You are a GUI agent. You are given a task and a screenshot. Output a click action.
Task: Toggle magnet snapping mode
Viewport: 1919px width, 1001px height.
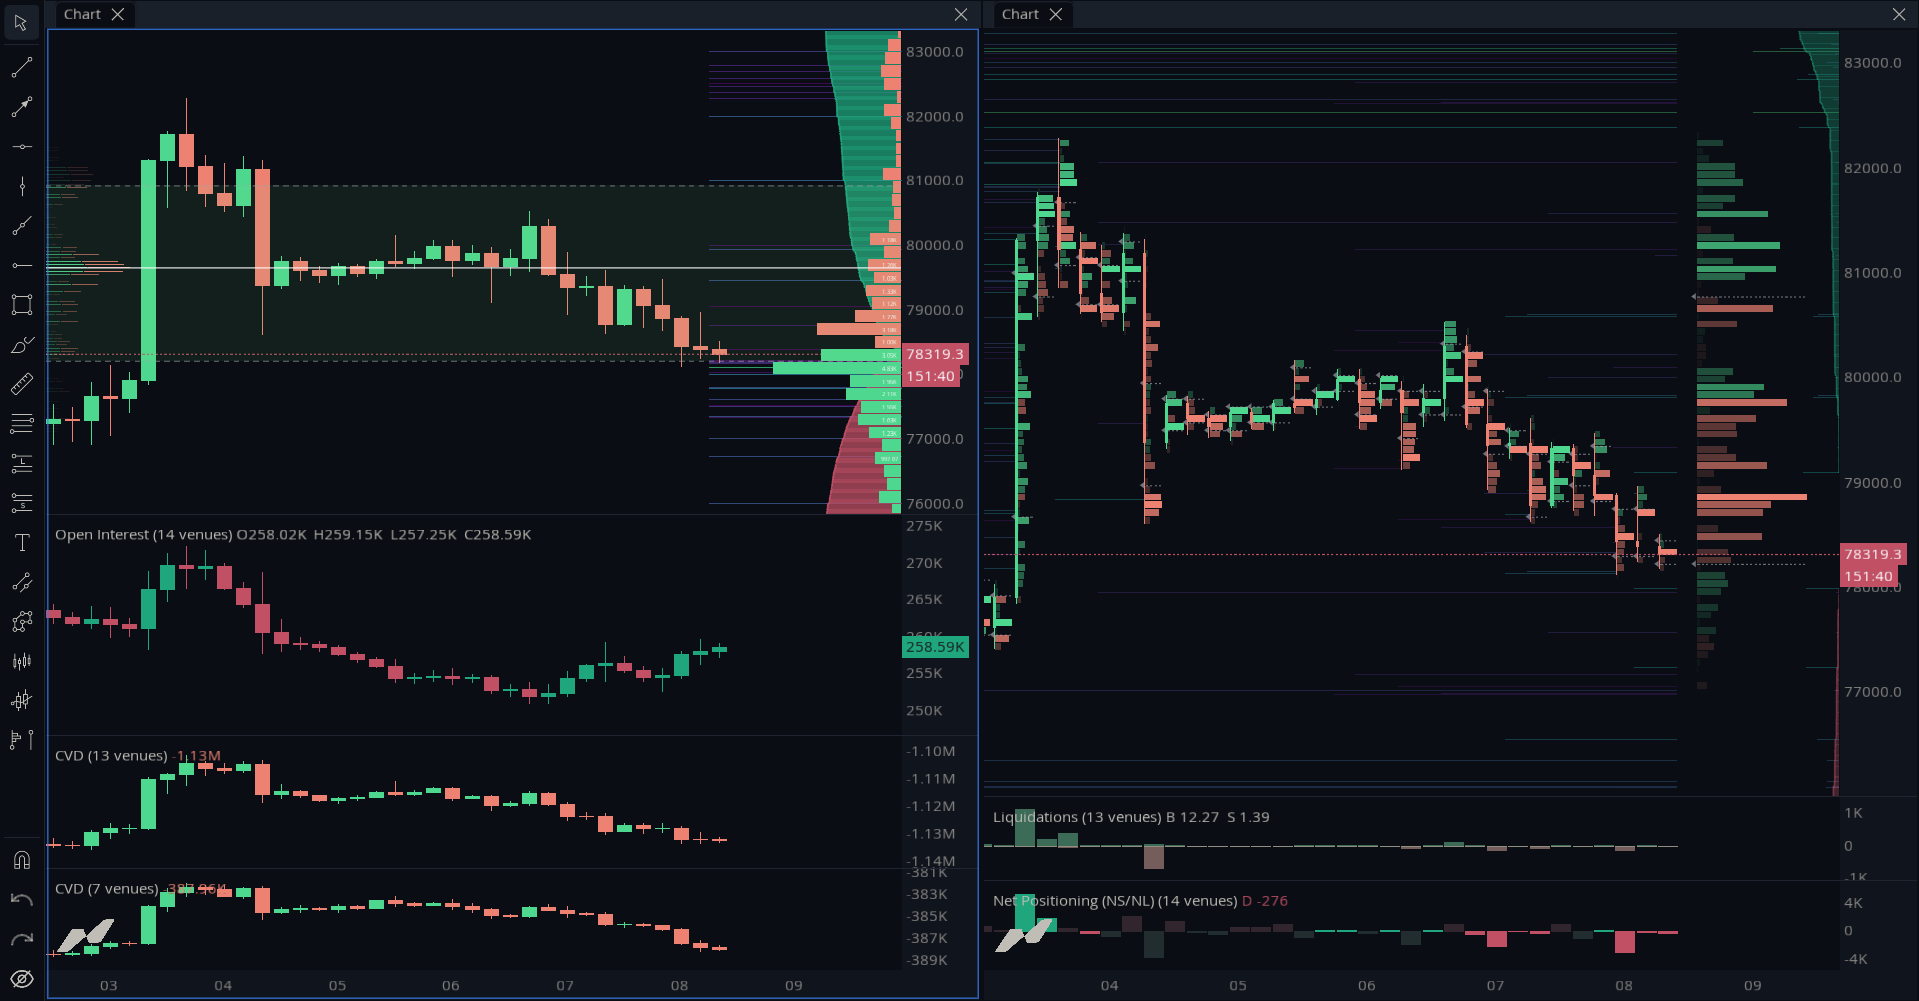point(21,860)
